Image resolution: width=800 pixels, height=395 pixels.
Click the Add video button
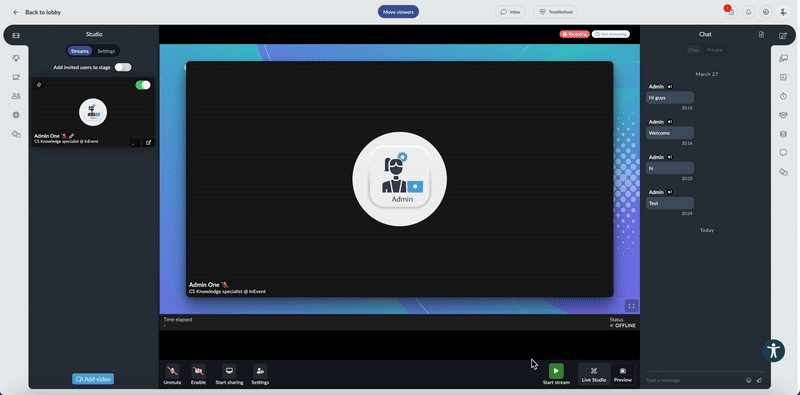(x=93, y=379)
